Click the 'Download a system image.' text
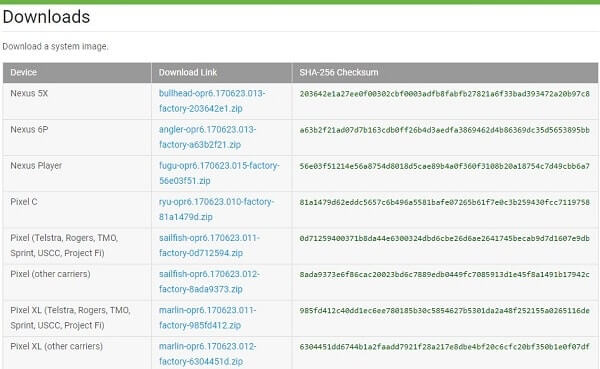The height and width of the screenshot is (369, 600). coord(55,46)
